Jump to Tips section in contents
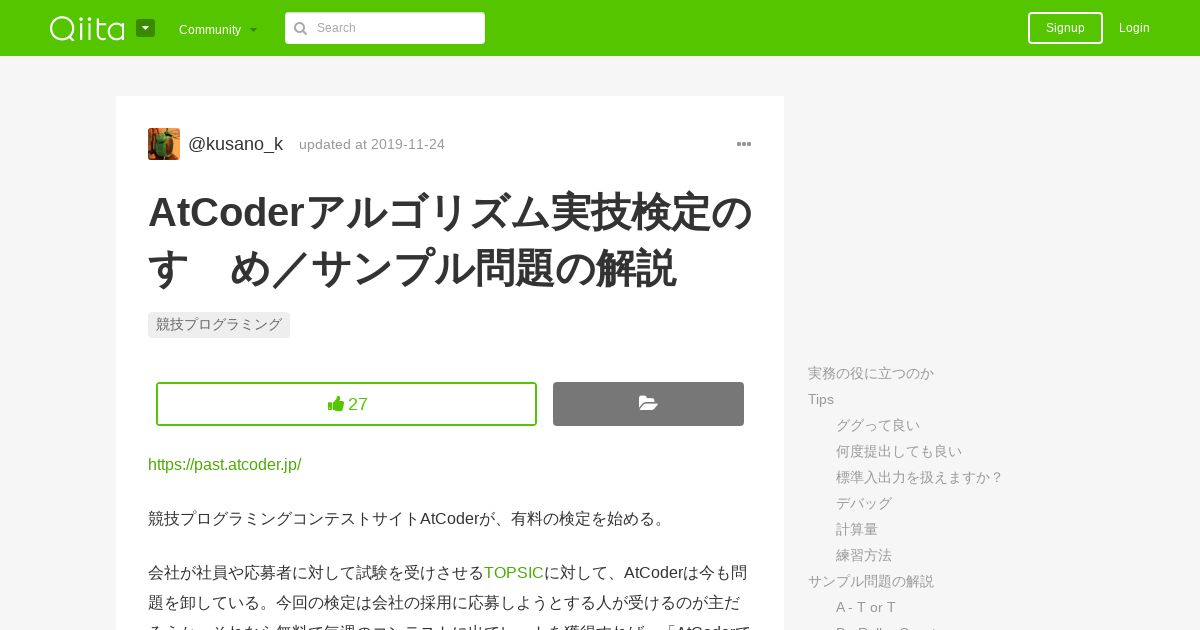Screen dimensions: 1200x630 click(821, 399)
